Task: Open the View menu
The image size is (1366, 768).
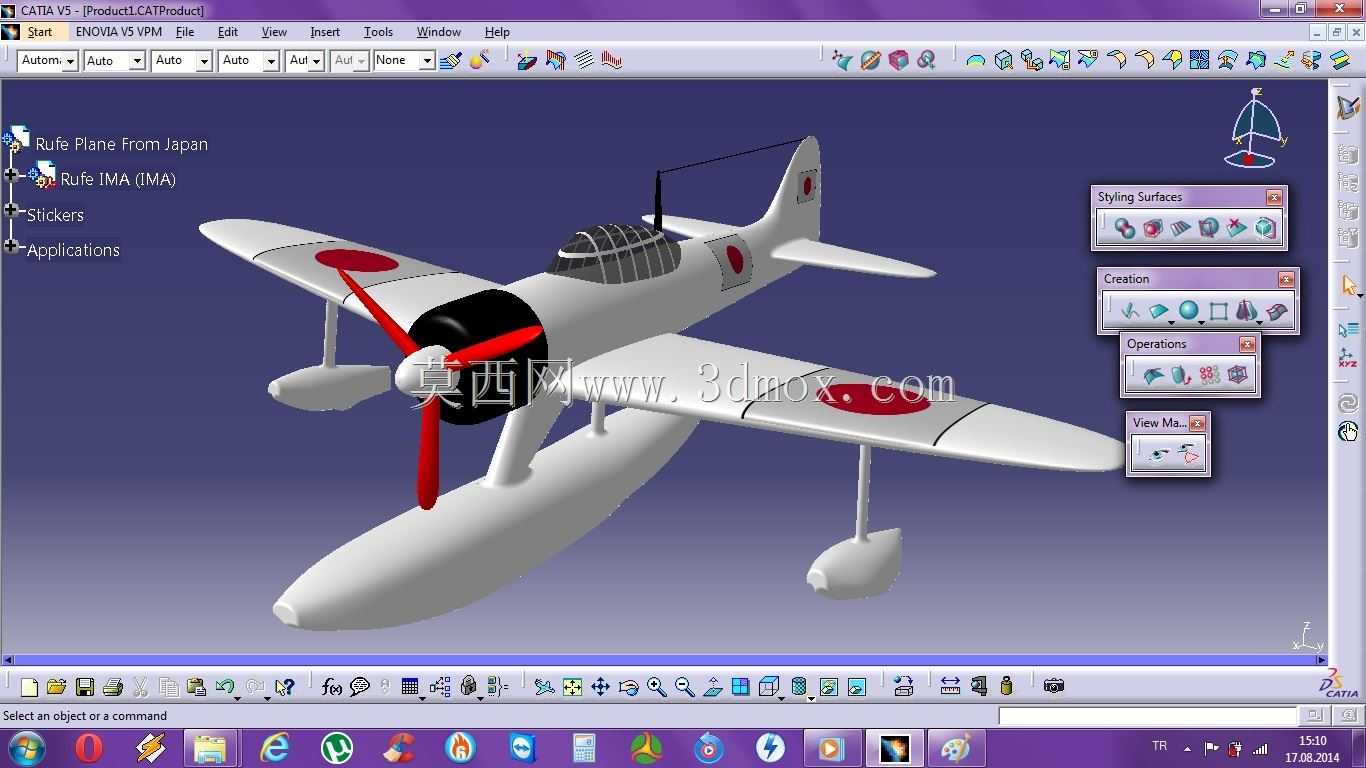Action: coord(274,32)
